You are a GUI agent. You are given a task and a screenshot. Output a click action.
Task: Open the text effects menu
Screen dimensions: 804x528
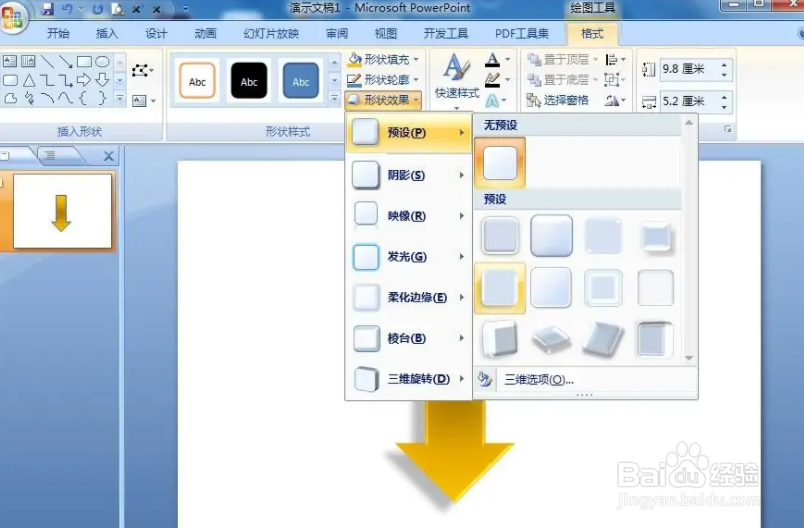(x=496, y=100)
